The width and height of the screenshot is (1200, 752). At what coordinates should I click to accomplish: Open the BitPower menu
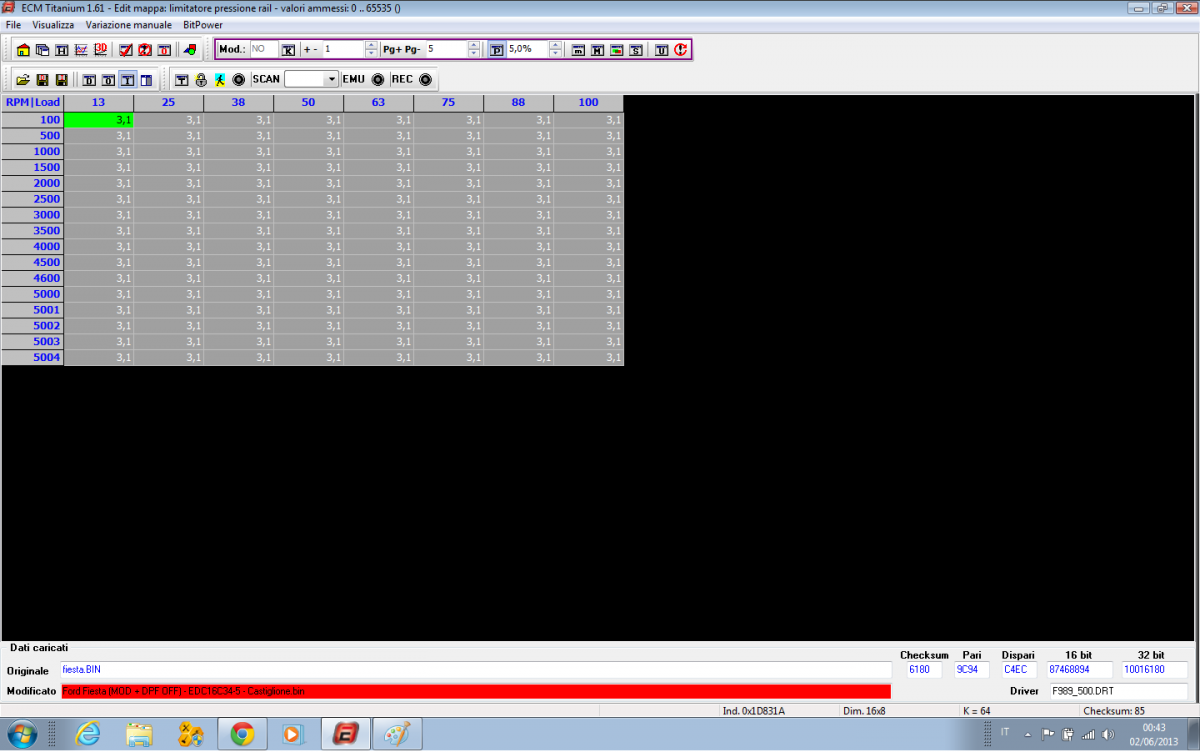tap(203, 24)
